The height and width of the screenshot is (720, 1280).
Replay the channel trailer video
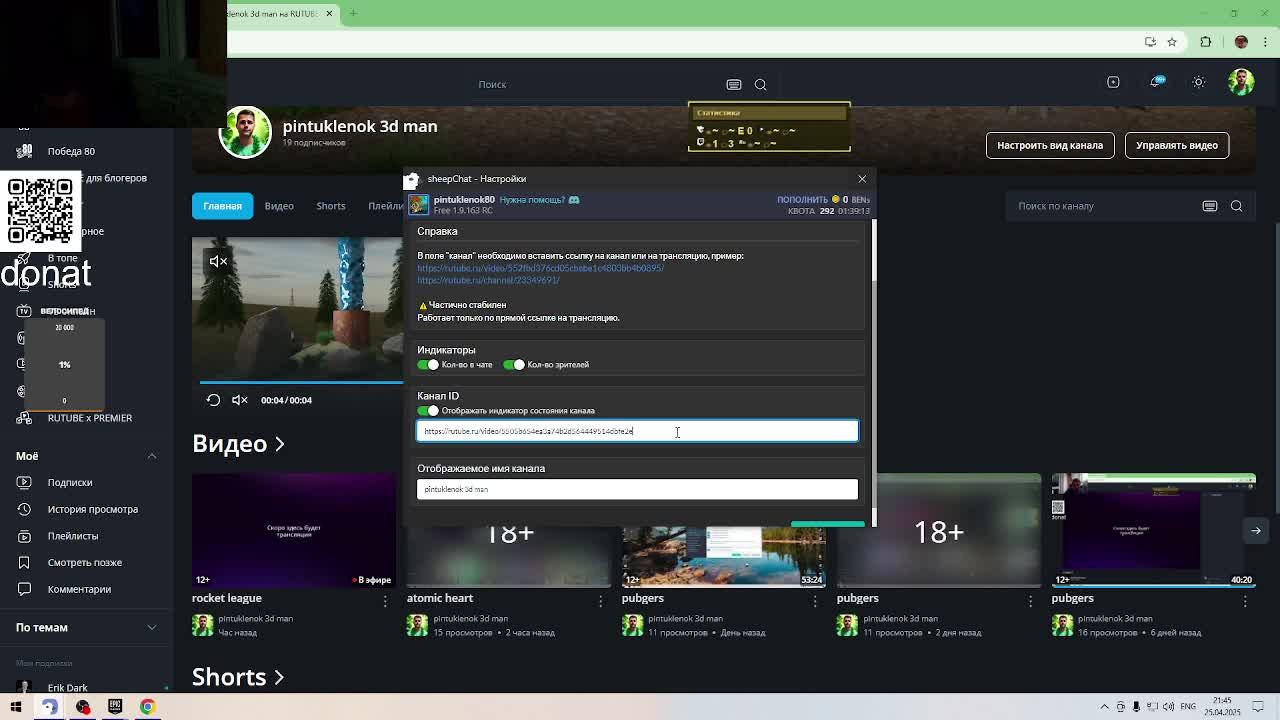[213, 400]
